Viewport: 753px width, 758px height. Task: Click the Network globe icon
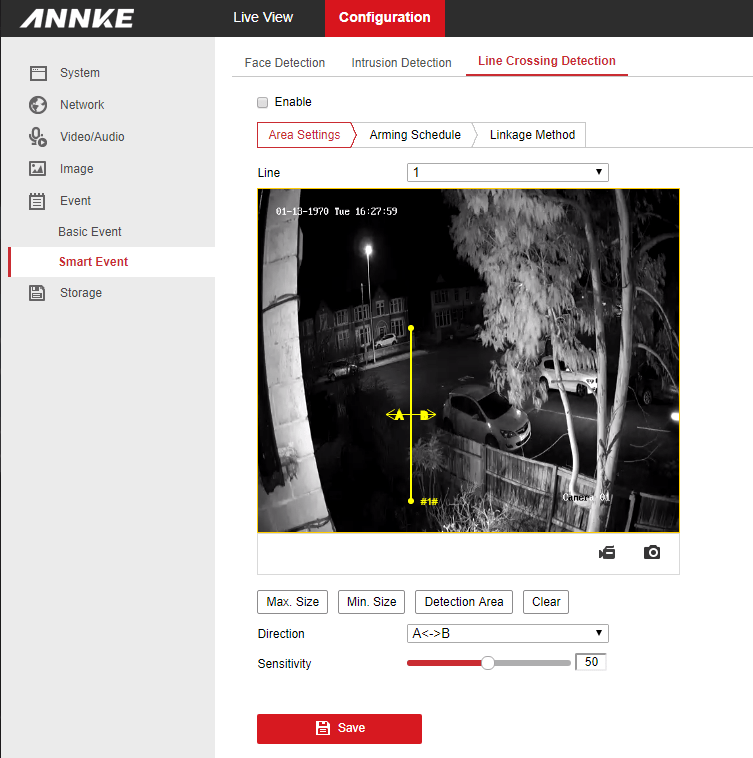38,105
